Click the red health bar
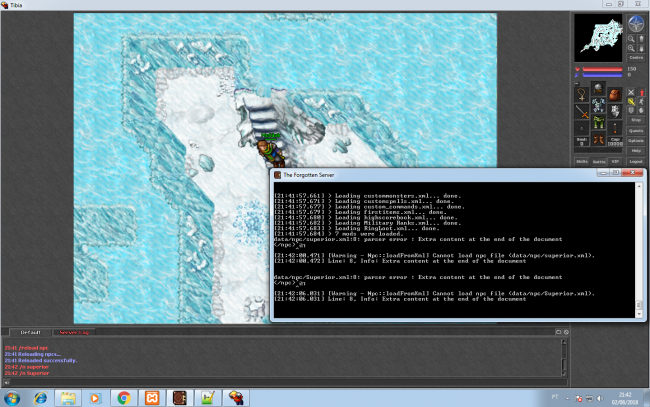Image resolution: width=650 pixels, height=407 pixels. (602, 69)
